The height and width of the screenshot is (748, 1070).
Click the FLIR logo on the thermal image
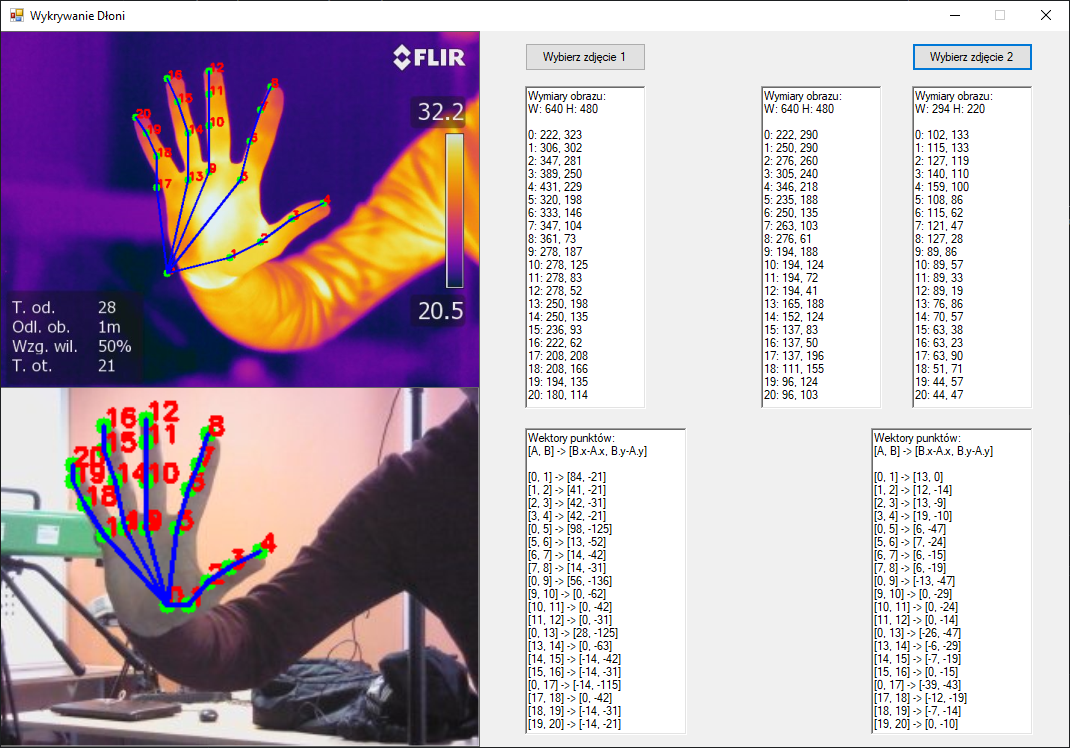pyautogui.click(x=428, y=57)
